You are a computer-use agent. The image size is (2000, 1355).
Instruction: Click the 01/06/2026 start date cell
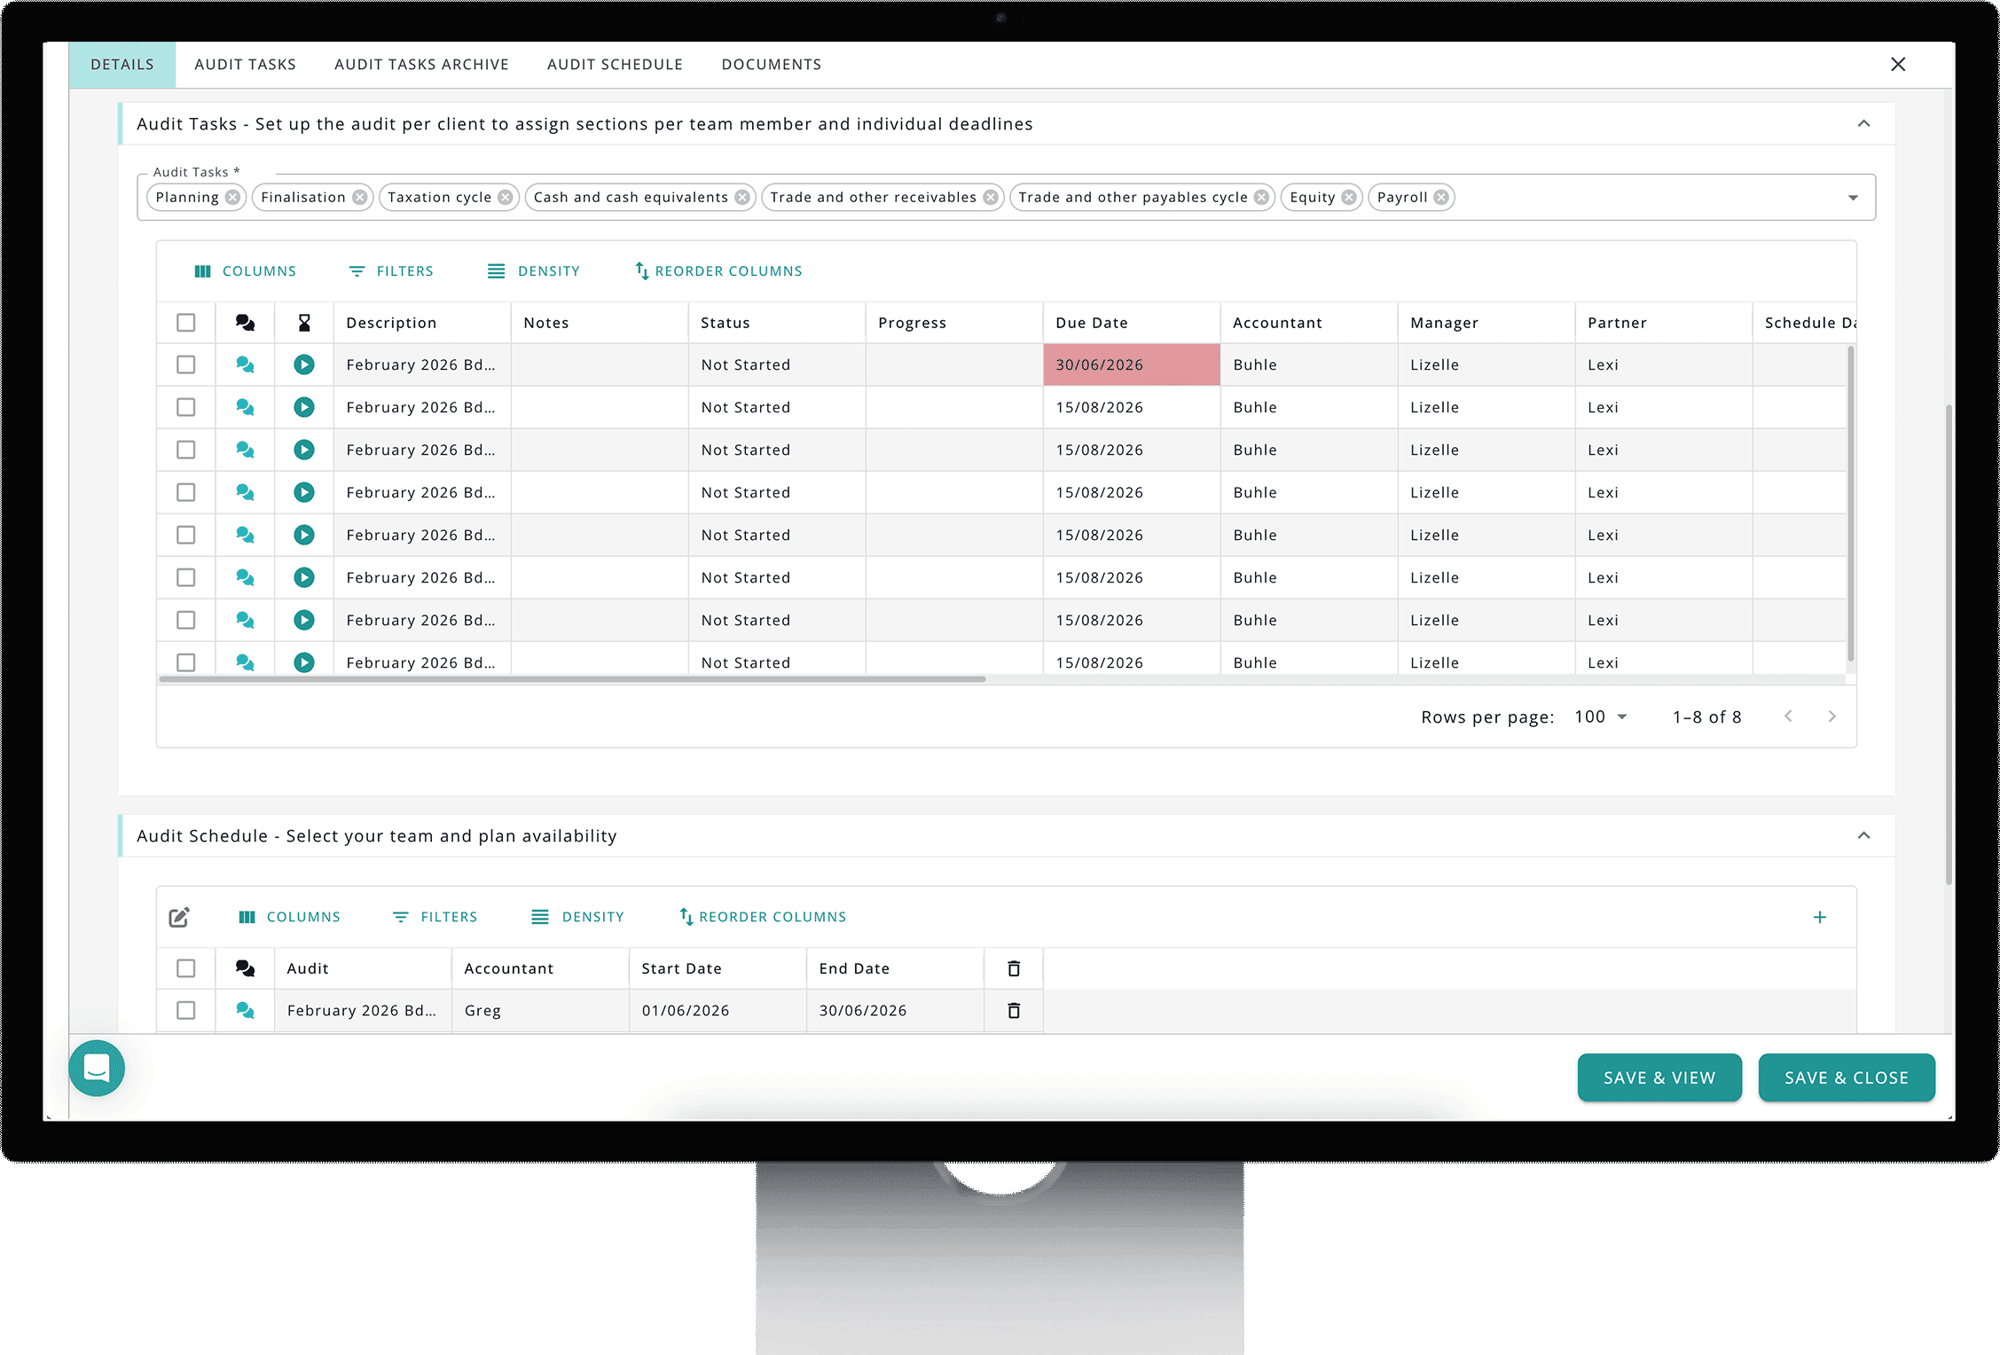tap(718, 1010)
